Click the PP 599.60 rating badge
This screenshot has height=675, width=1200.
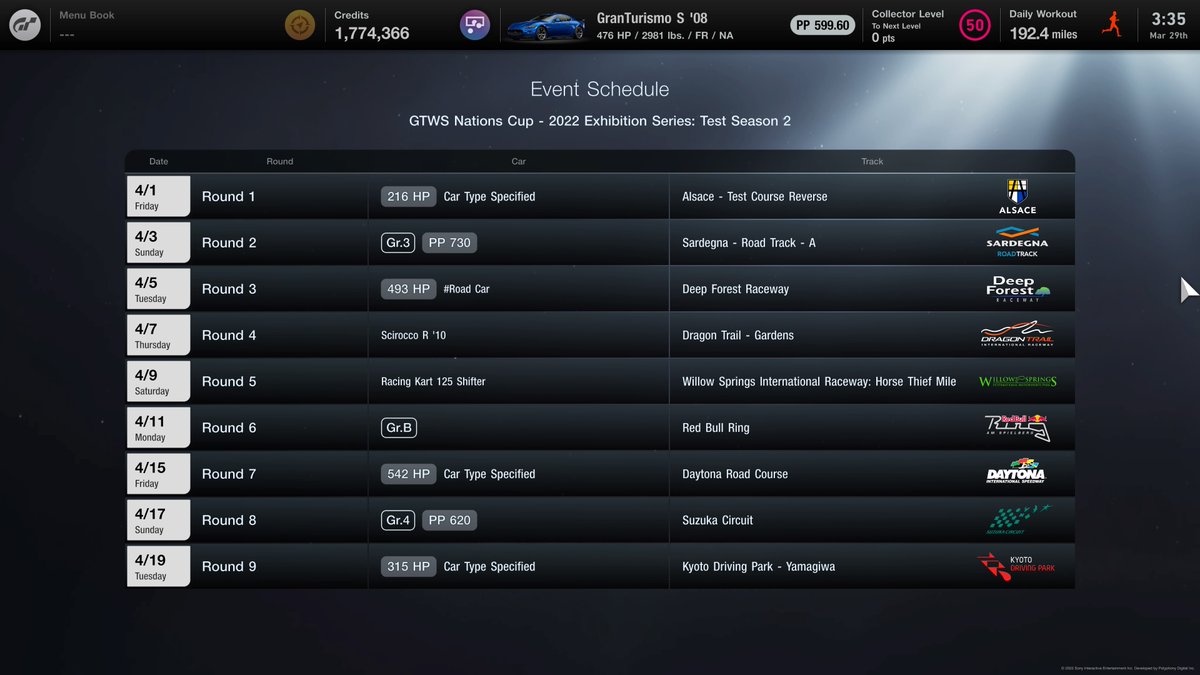tap(823, 25)
